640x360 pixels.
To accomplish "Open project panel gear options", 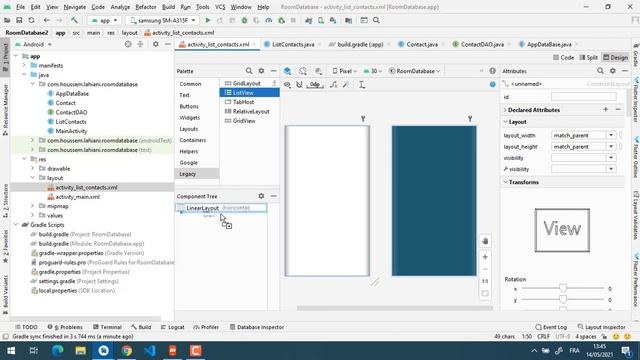I will (x=156, y=44).
